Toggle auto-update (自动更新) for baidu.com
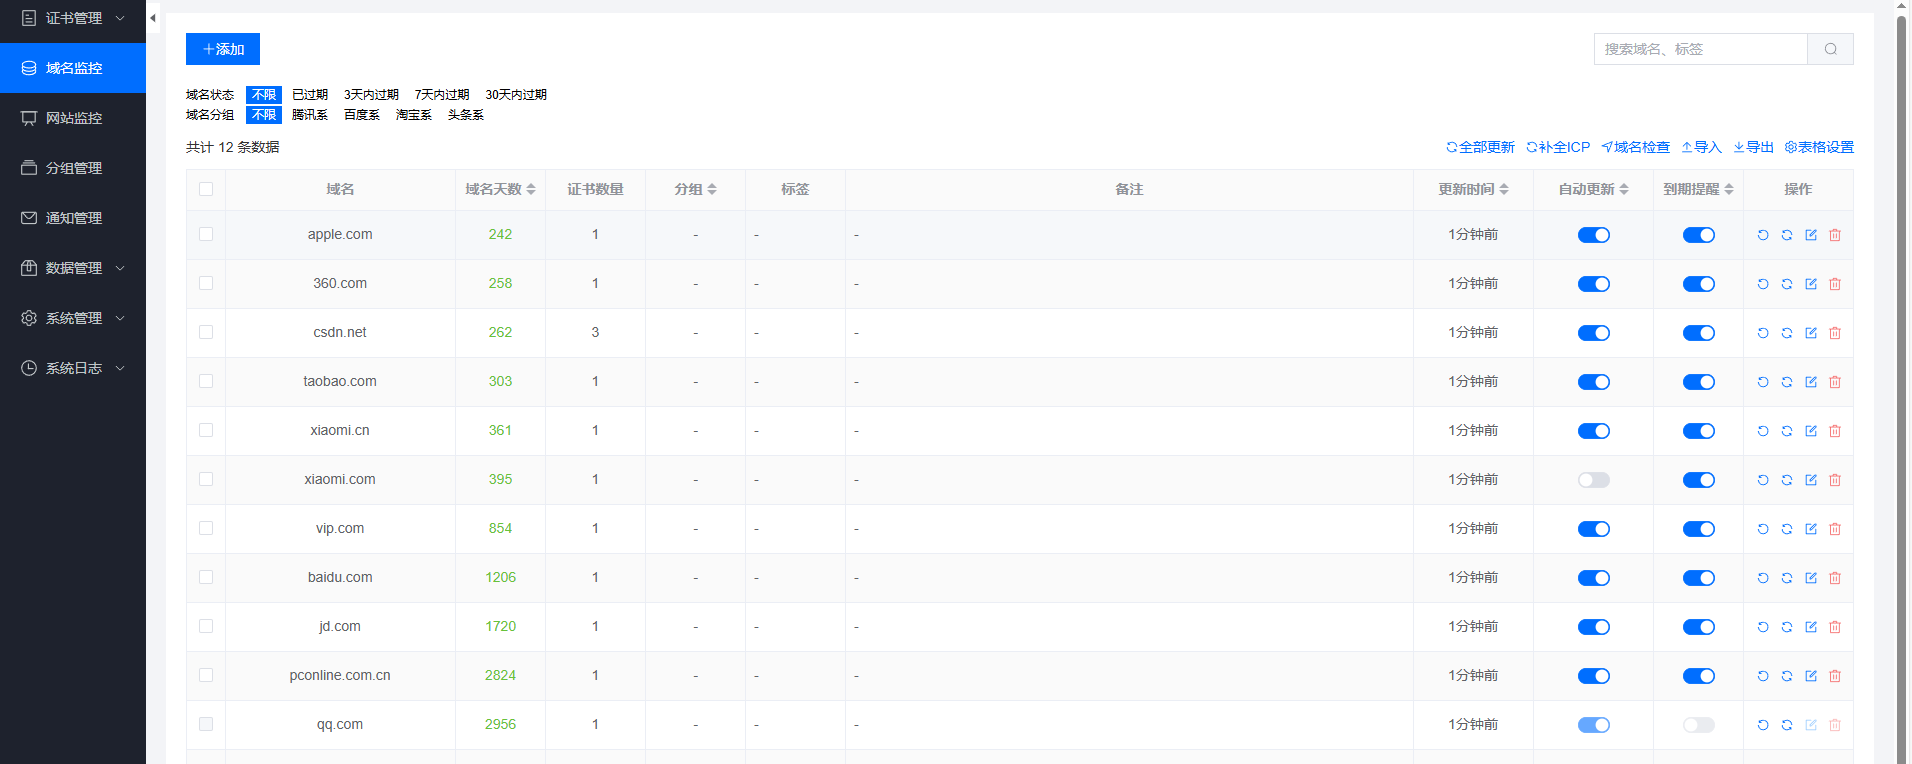1912x764 pixels. pos(1594,578)
